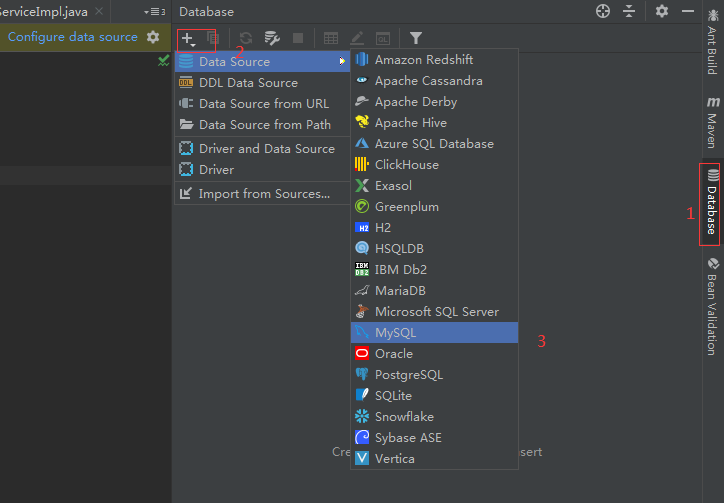The width and height of the screenshot is (724, 503).
Task: Click the plus Add data source button
Action: click(x=188, y=38)
